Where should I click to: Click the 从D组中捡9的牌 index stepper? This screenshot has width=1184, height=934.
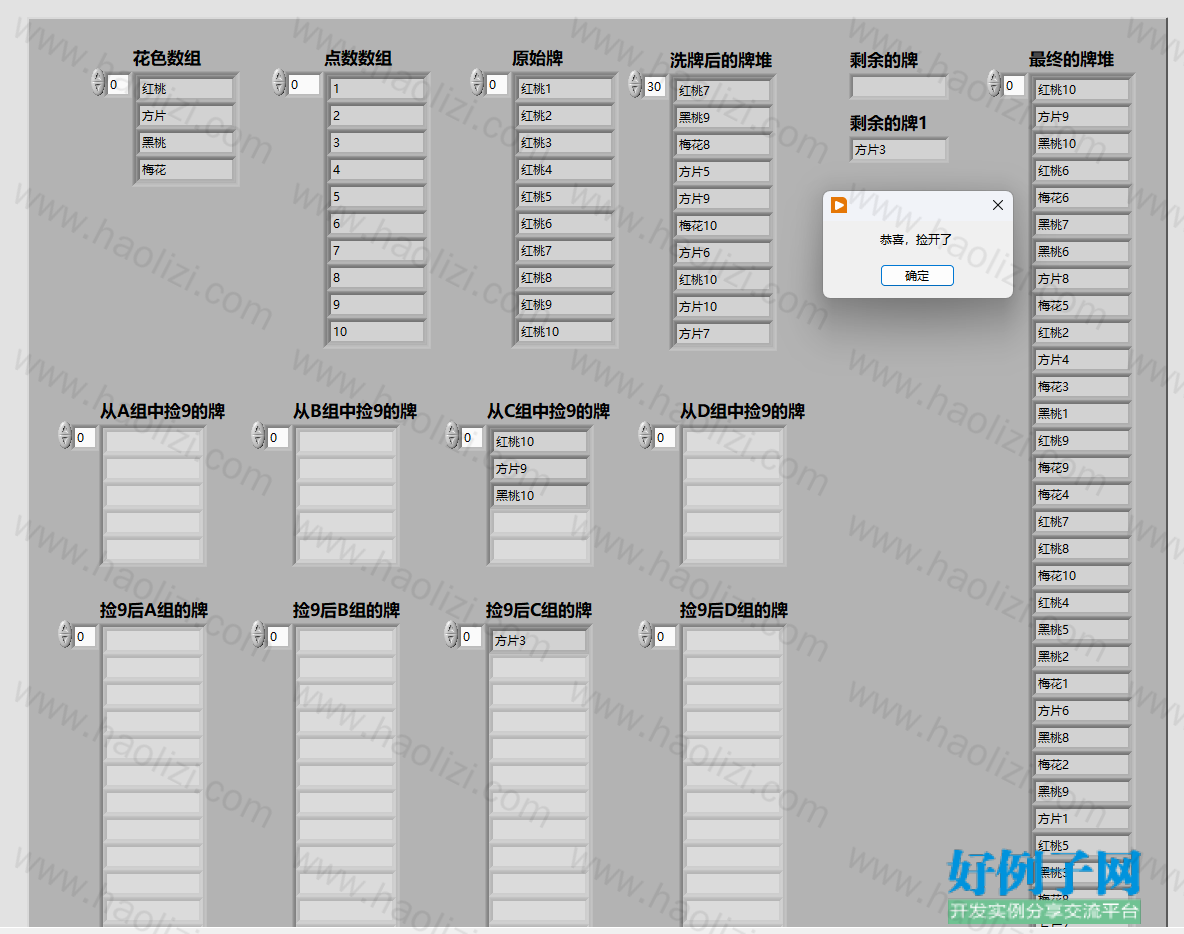point(645,436)
